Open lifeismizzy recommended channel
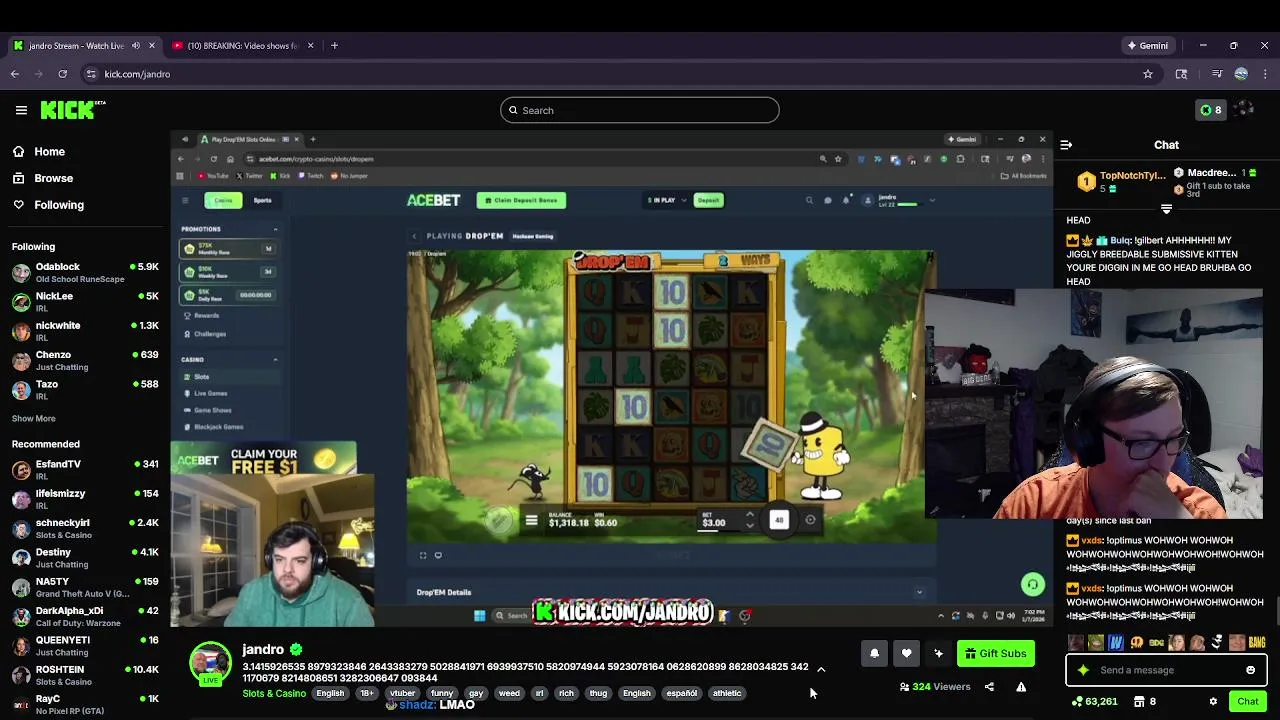This screenshot has height=720, width=1280. tap(85, 498)
